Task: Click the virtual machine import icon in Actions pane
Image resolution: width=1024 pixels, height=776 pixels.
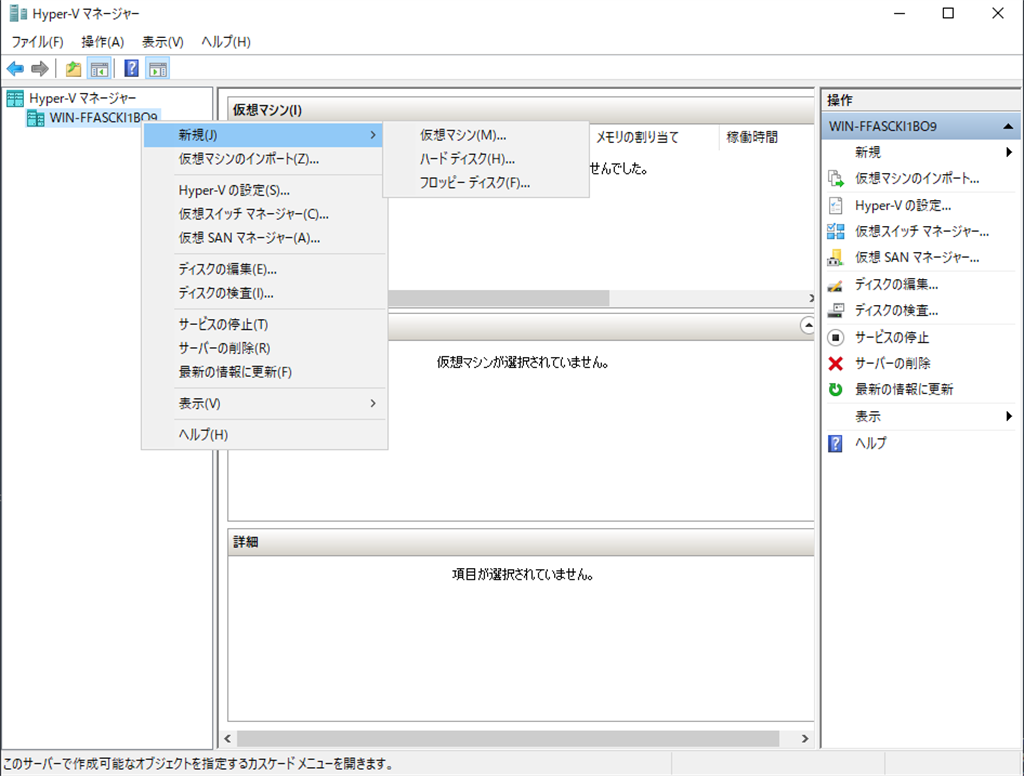Action: pyautogui.click(x=836, y=179)
